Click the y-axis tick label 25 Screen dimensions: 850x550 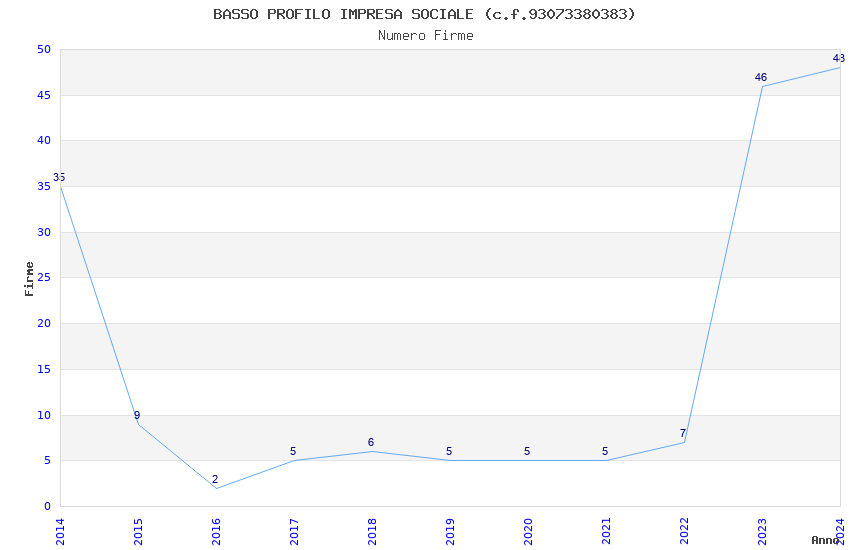coord(44,277)
